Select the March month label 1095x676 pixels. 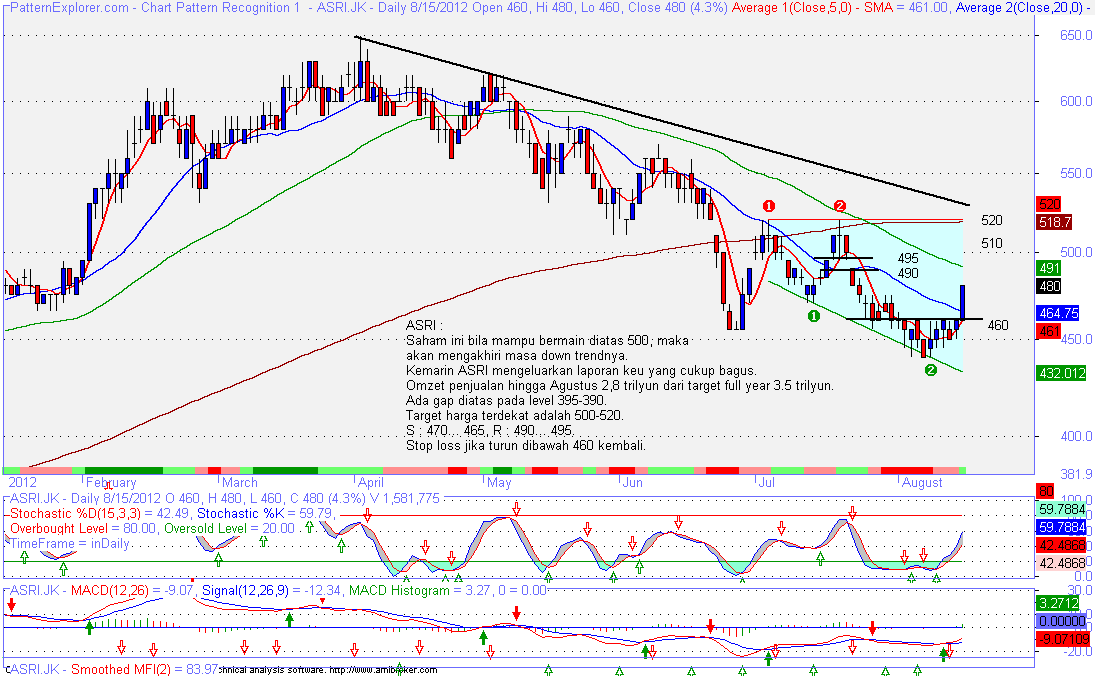pyautogui.click(x=240, y=483)
